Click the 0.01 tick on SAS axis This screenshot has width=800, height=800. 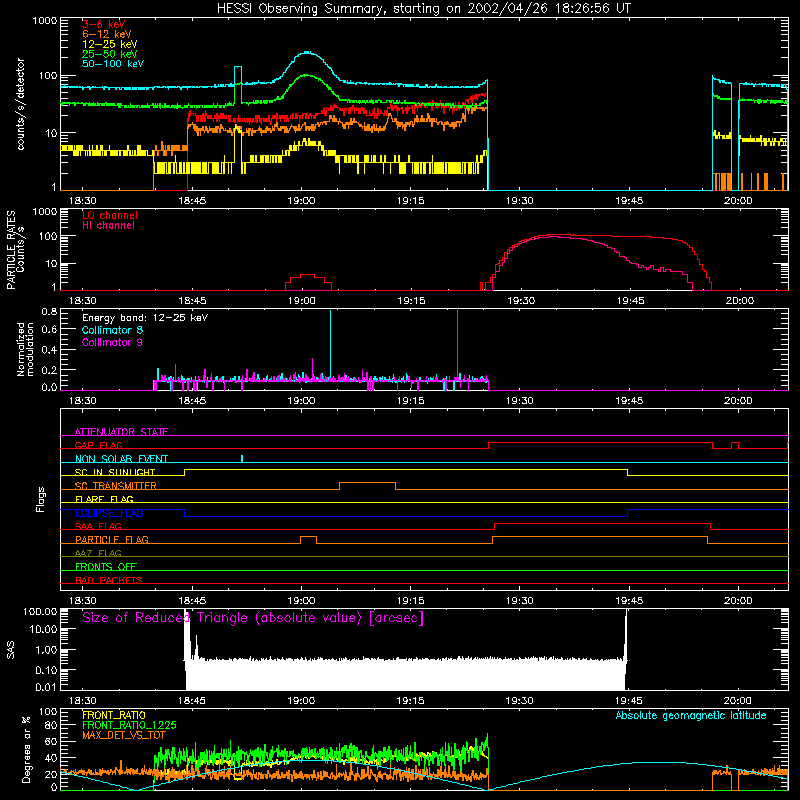46,687
